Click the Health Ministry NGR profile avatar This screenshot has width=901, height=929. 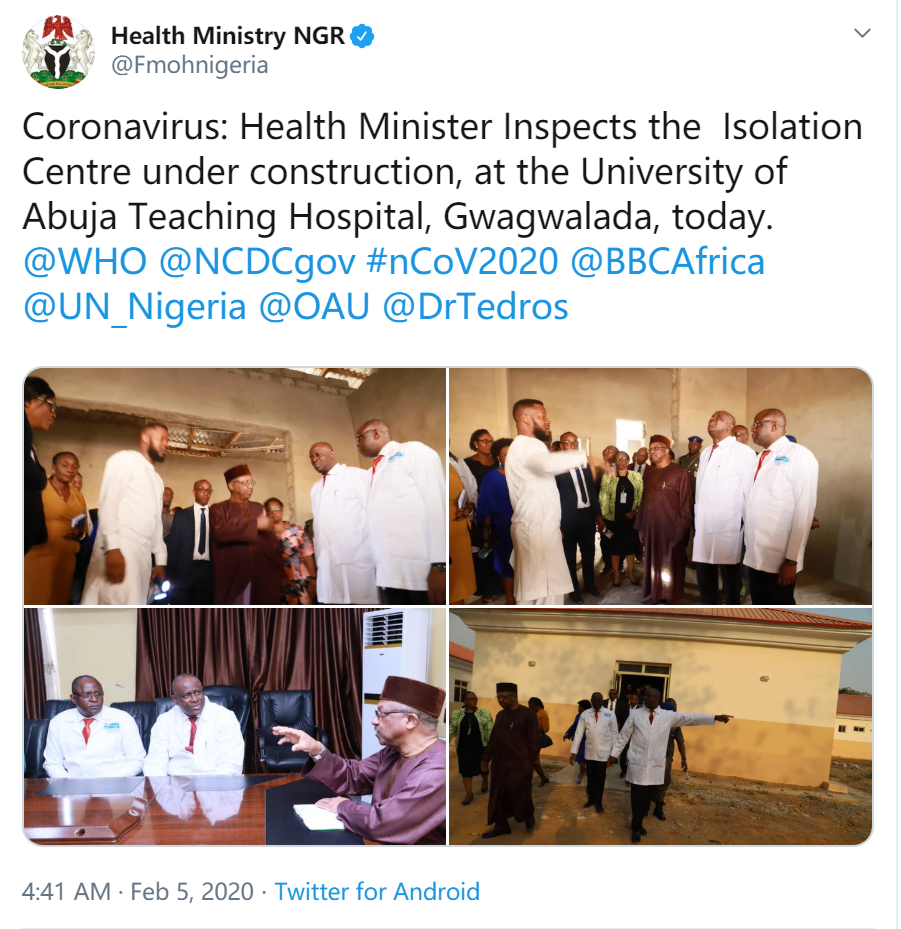(59, 51)
